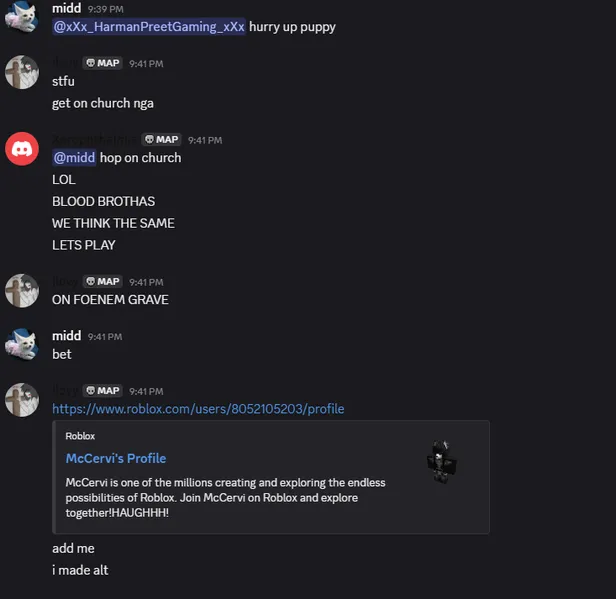The image size is (616, 599).
Task: Click the McCervi embed description text
Action: (225, 497)
